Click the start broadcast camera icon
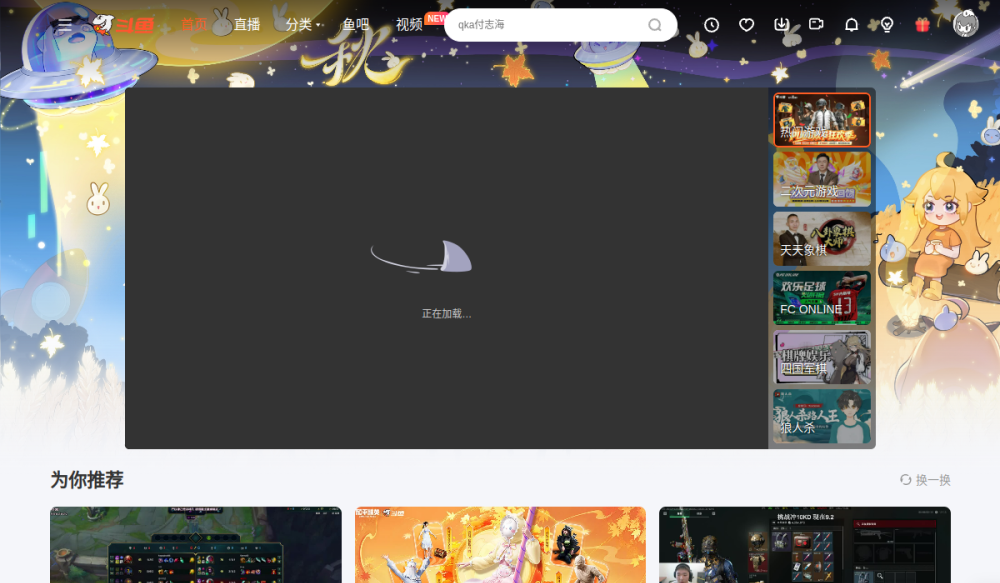Screen dimensions: 1000x583 (x=816, y=24)
